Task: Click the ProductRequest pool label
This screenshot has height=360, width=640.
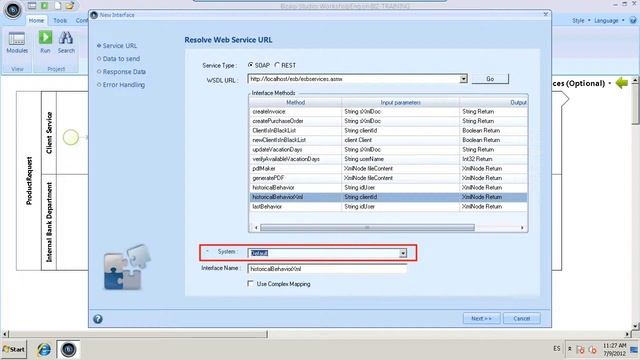Action: click(29, 180)
